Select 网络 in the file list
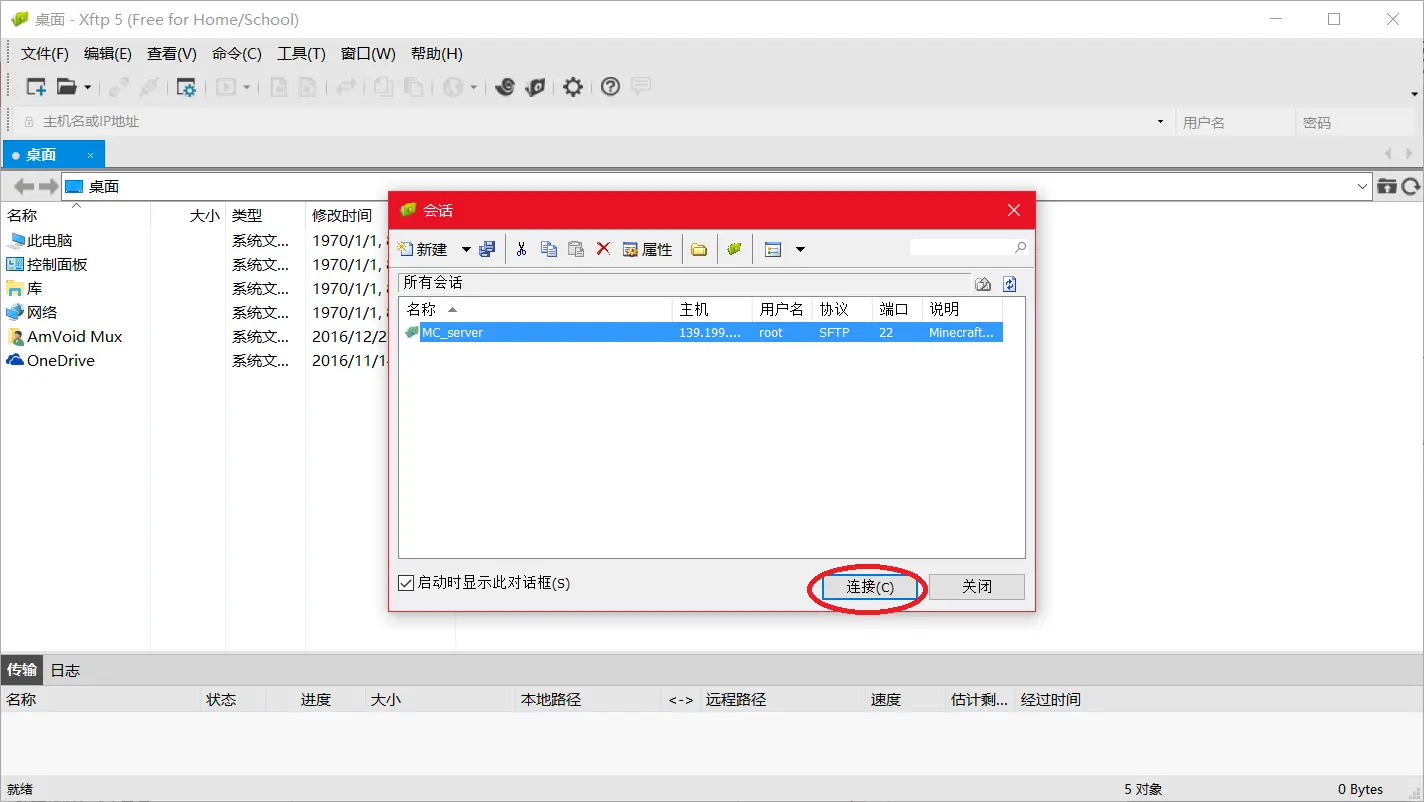 click(x=32, y=312)
